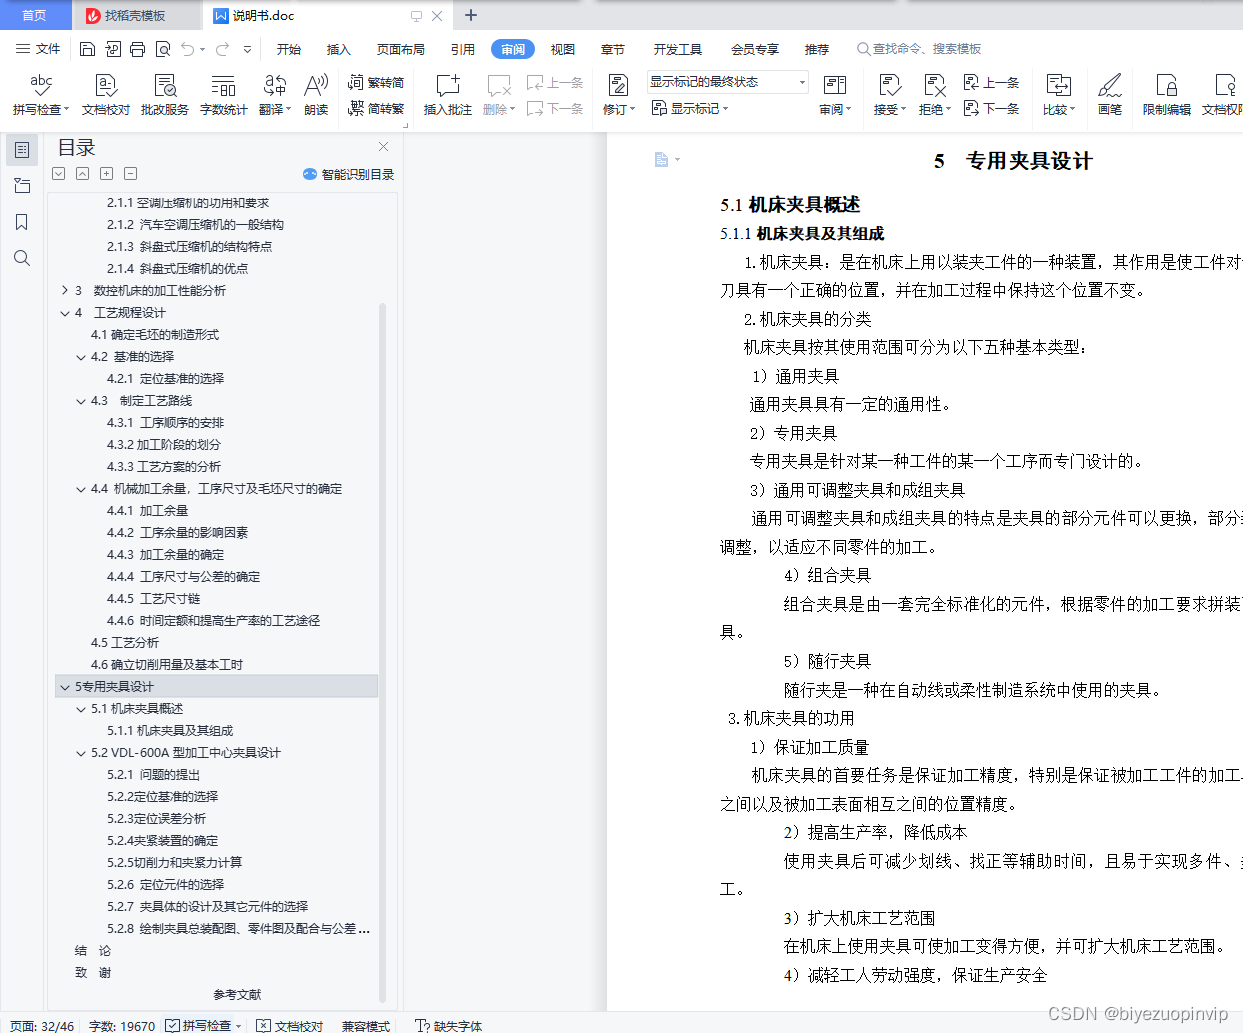The width and height of the screenshot is (1243, 1033).
Task: Collapse section 4.2 基准的选择
Action: (x=81, y=357)
